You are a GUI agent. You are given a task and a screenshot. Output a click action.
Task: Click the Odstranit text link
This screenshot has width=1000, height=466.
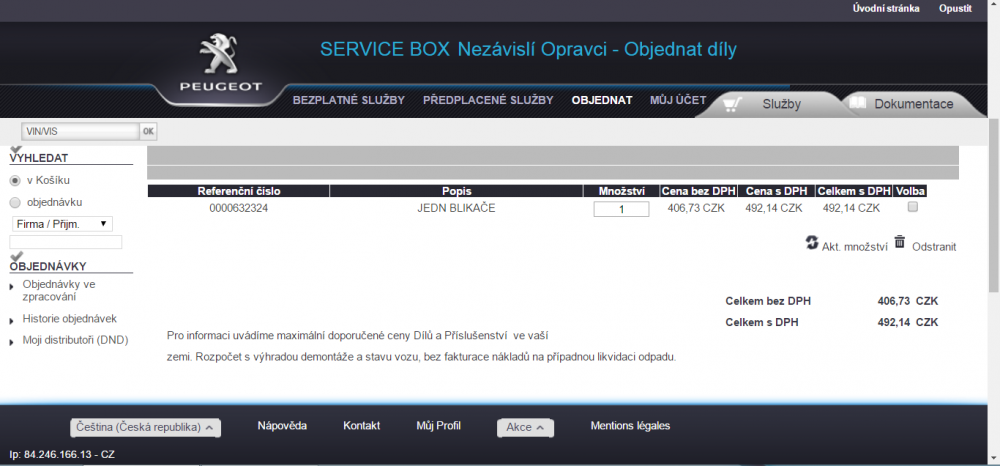pyautogui.click(x=934, y=247)
